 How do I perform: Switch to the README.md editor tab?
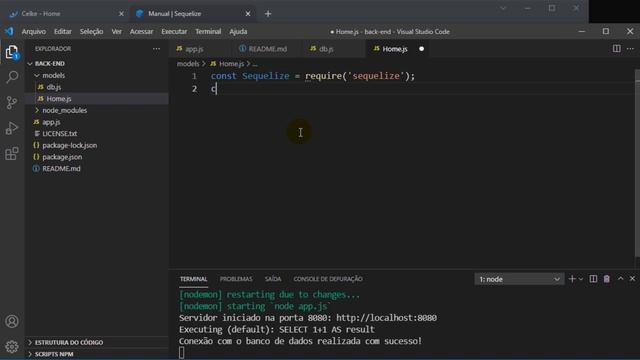(x=267, y=49)
